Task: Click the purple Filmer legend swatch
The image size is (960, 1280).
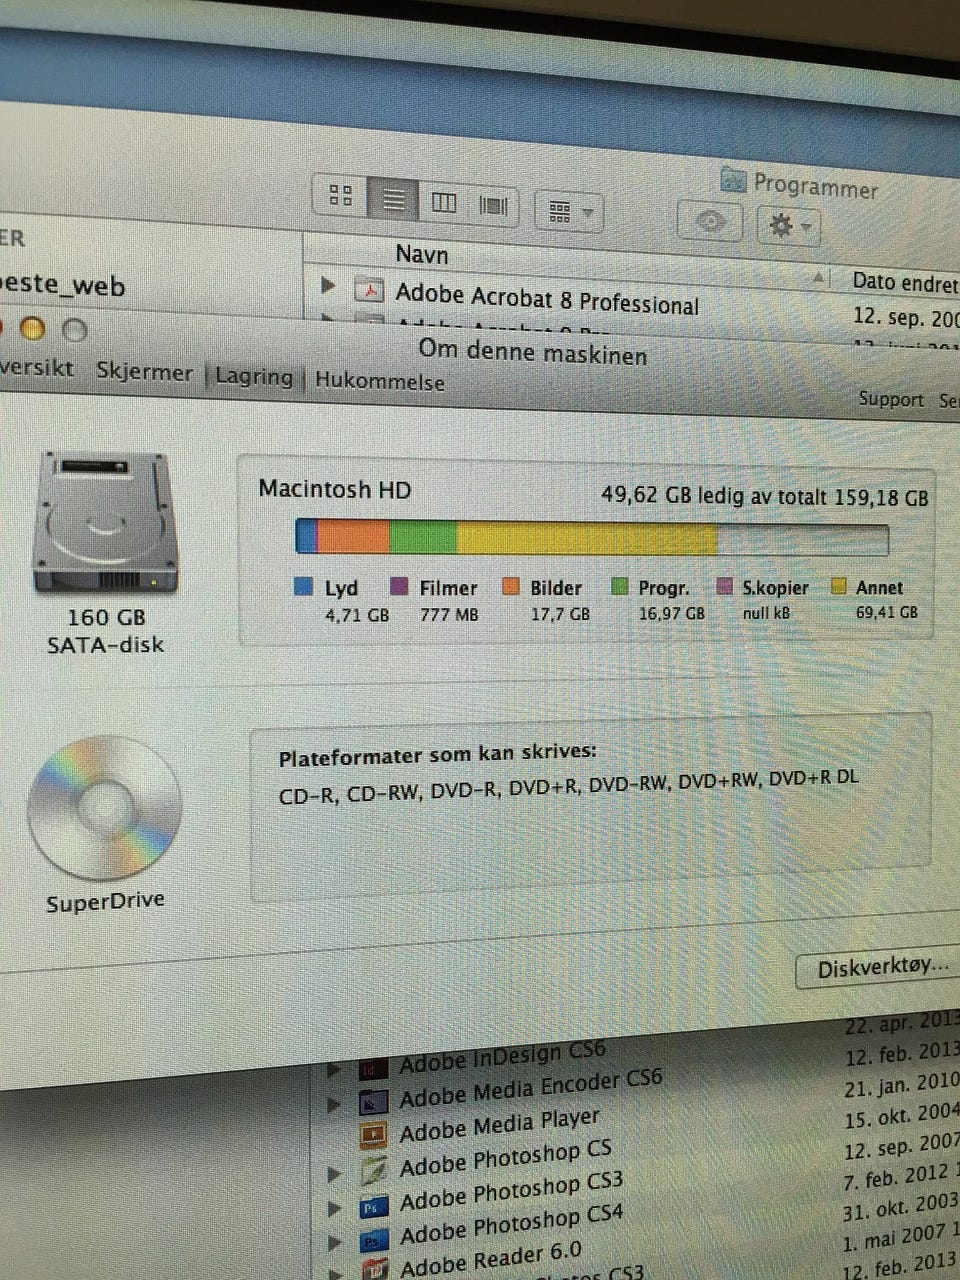Action: click(399, 586)
